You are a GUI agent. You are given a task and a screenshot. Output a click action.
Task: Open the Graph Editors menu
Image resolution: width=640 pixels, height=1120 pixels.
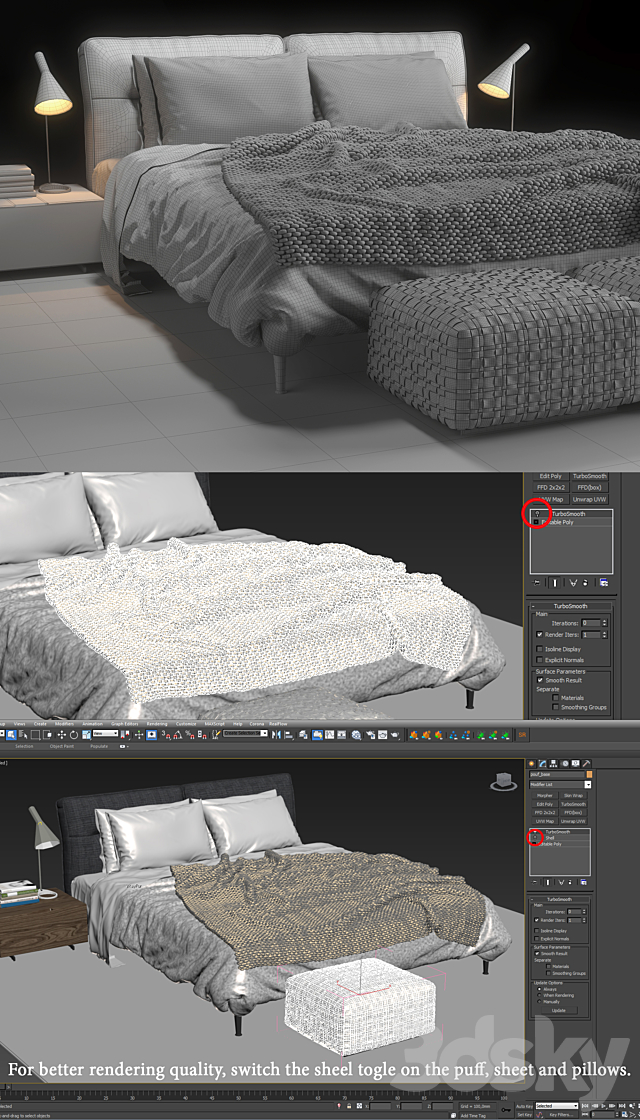[124, 724]
